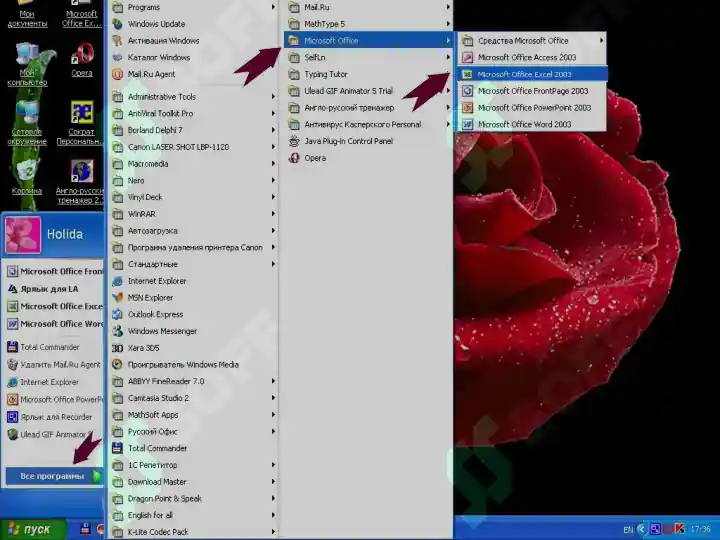
Task: Open the Microsoft Office folder menu
Action: point(368,41)
